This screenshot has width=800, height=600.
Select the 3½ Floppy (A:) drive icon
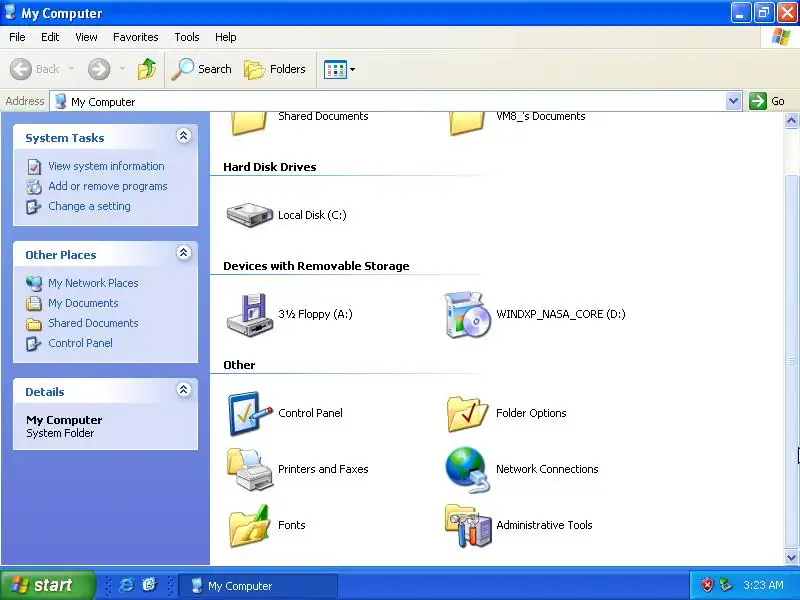tap(249, 315)
